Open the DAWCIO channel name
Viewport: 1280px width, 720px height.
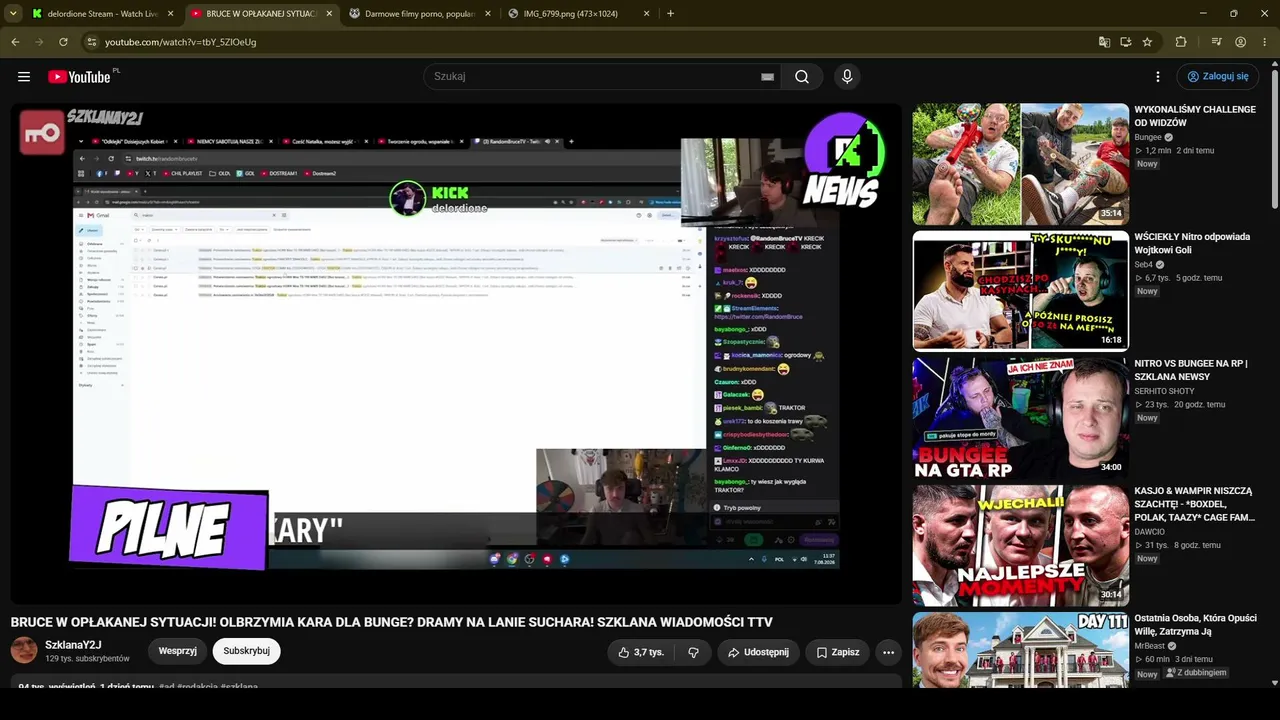(1150, 532)
